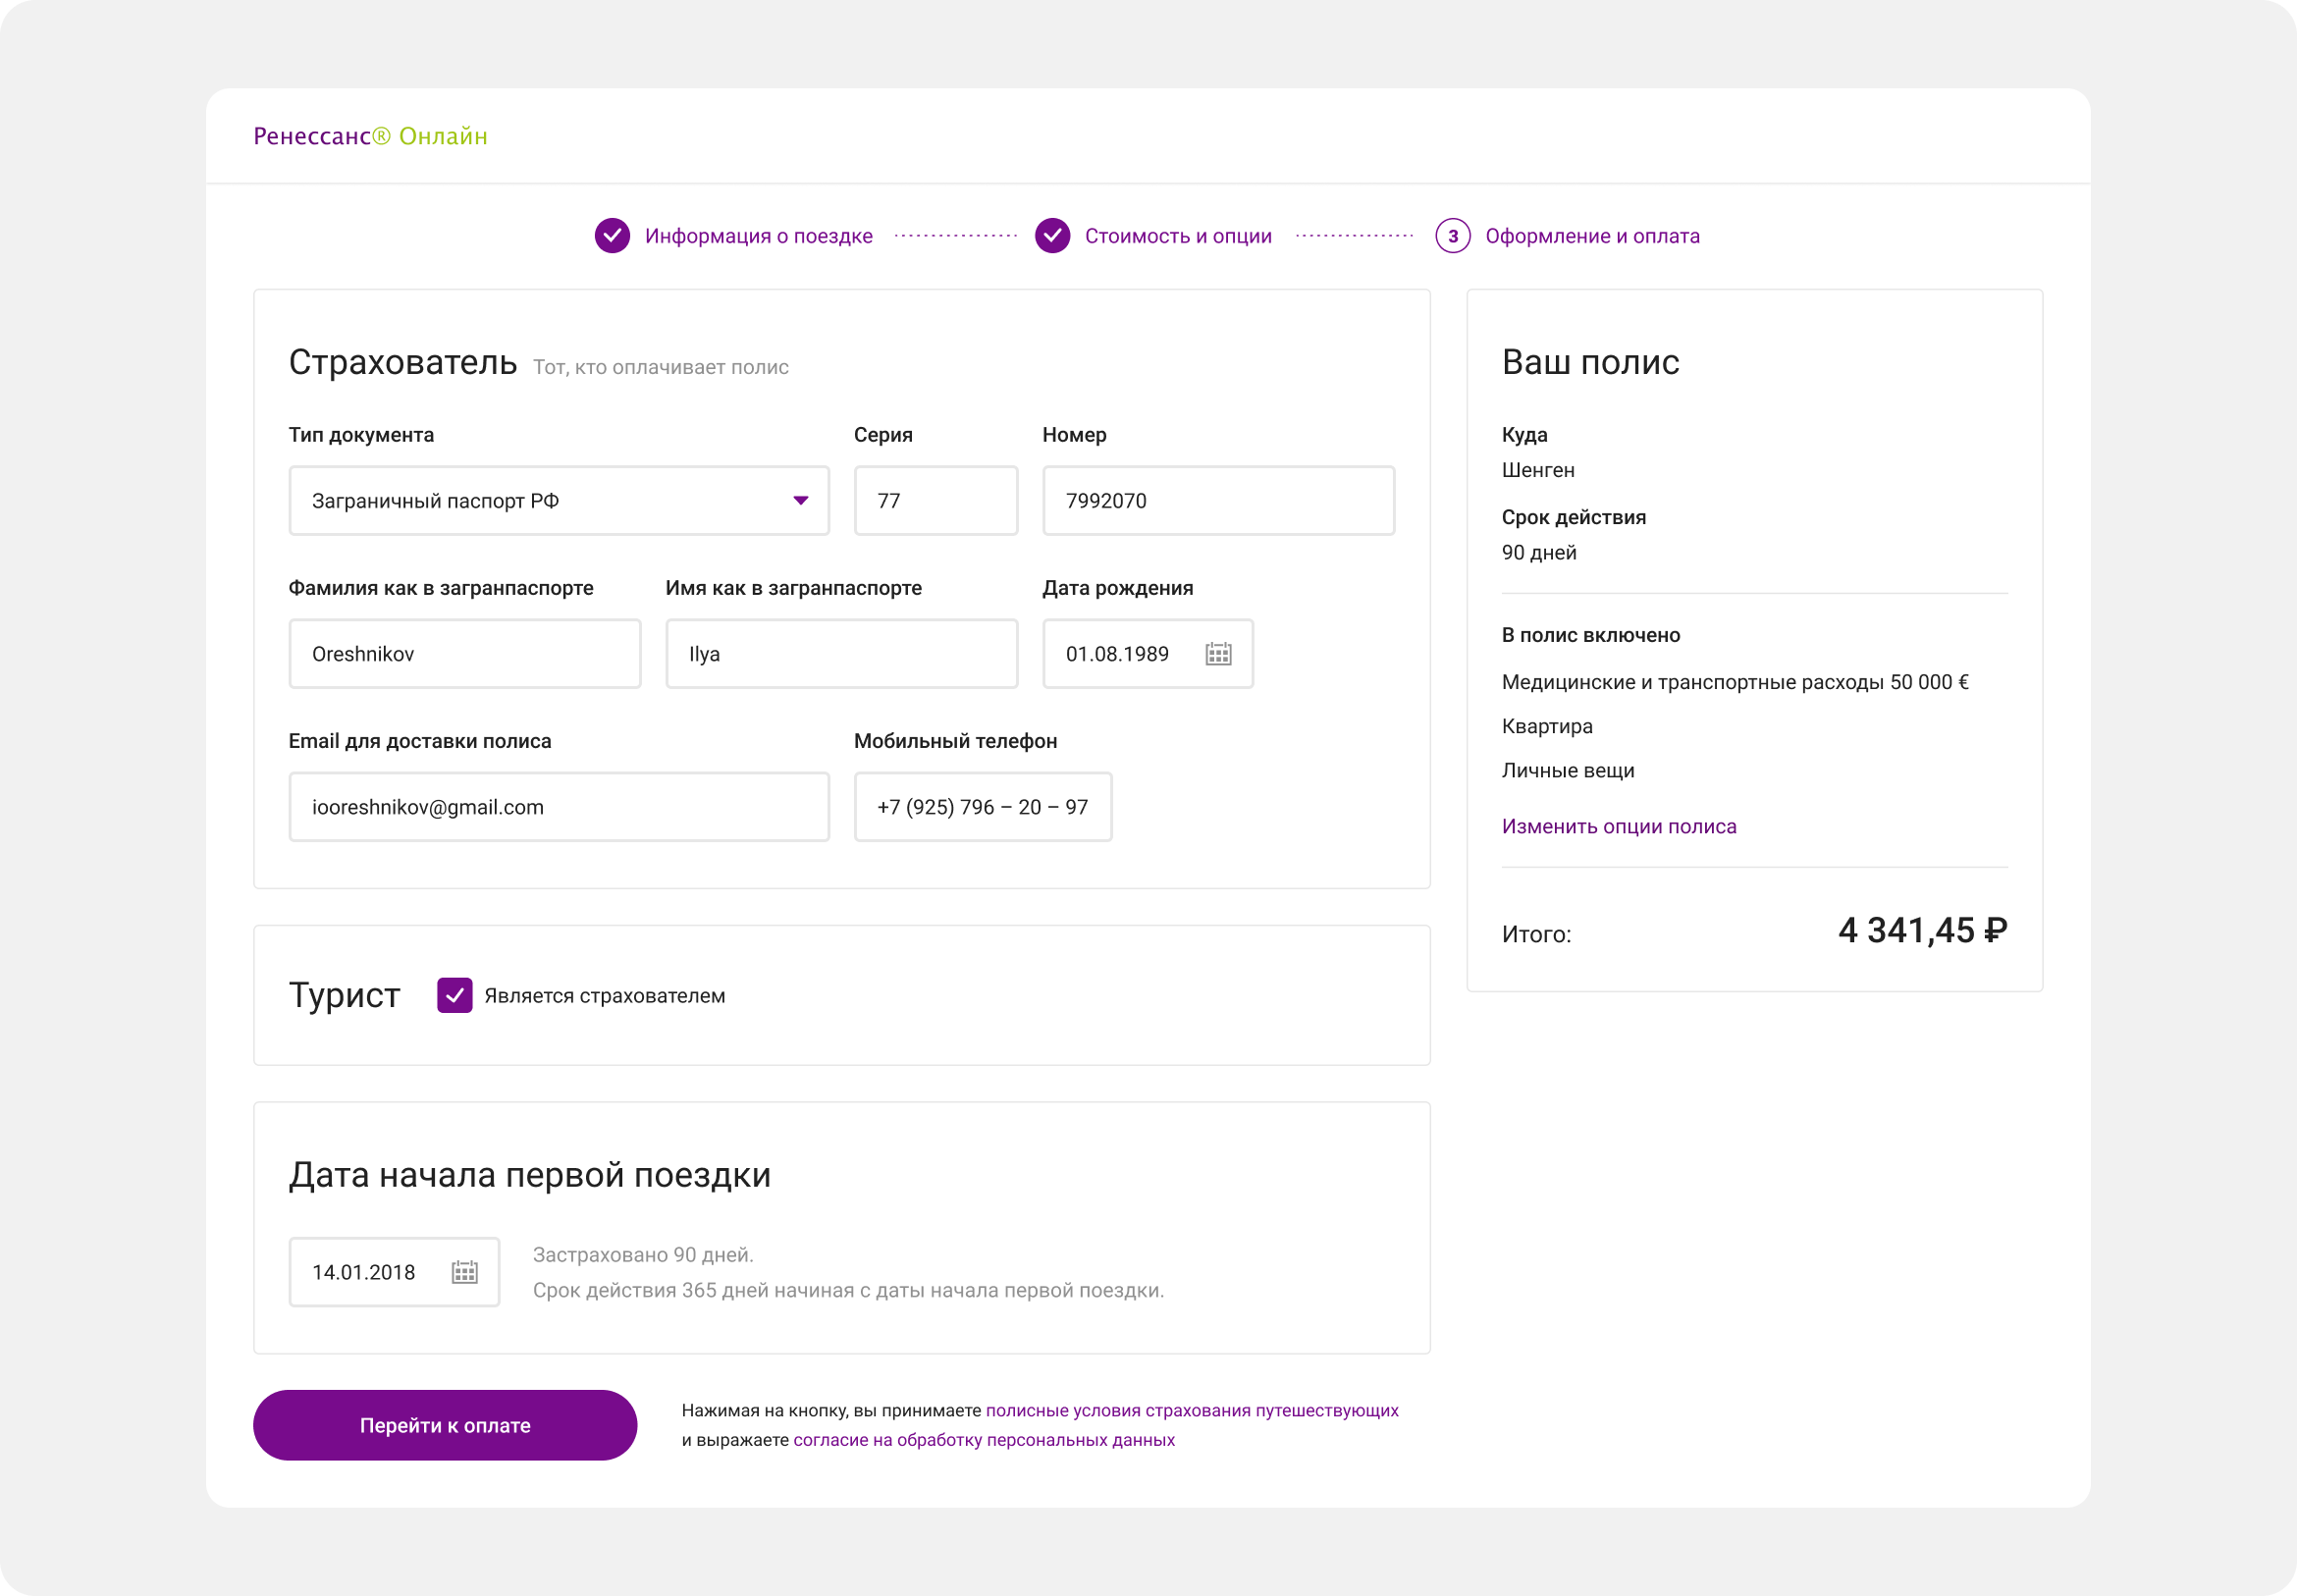This screenshot has height=1596, width=2297.
Task: Click the Застраховано 90 дней note
Action: point(643,1255)
